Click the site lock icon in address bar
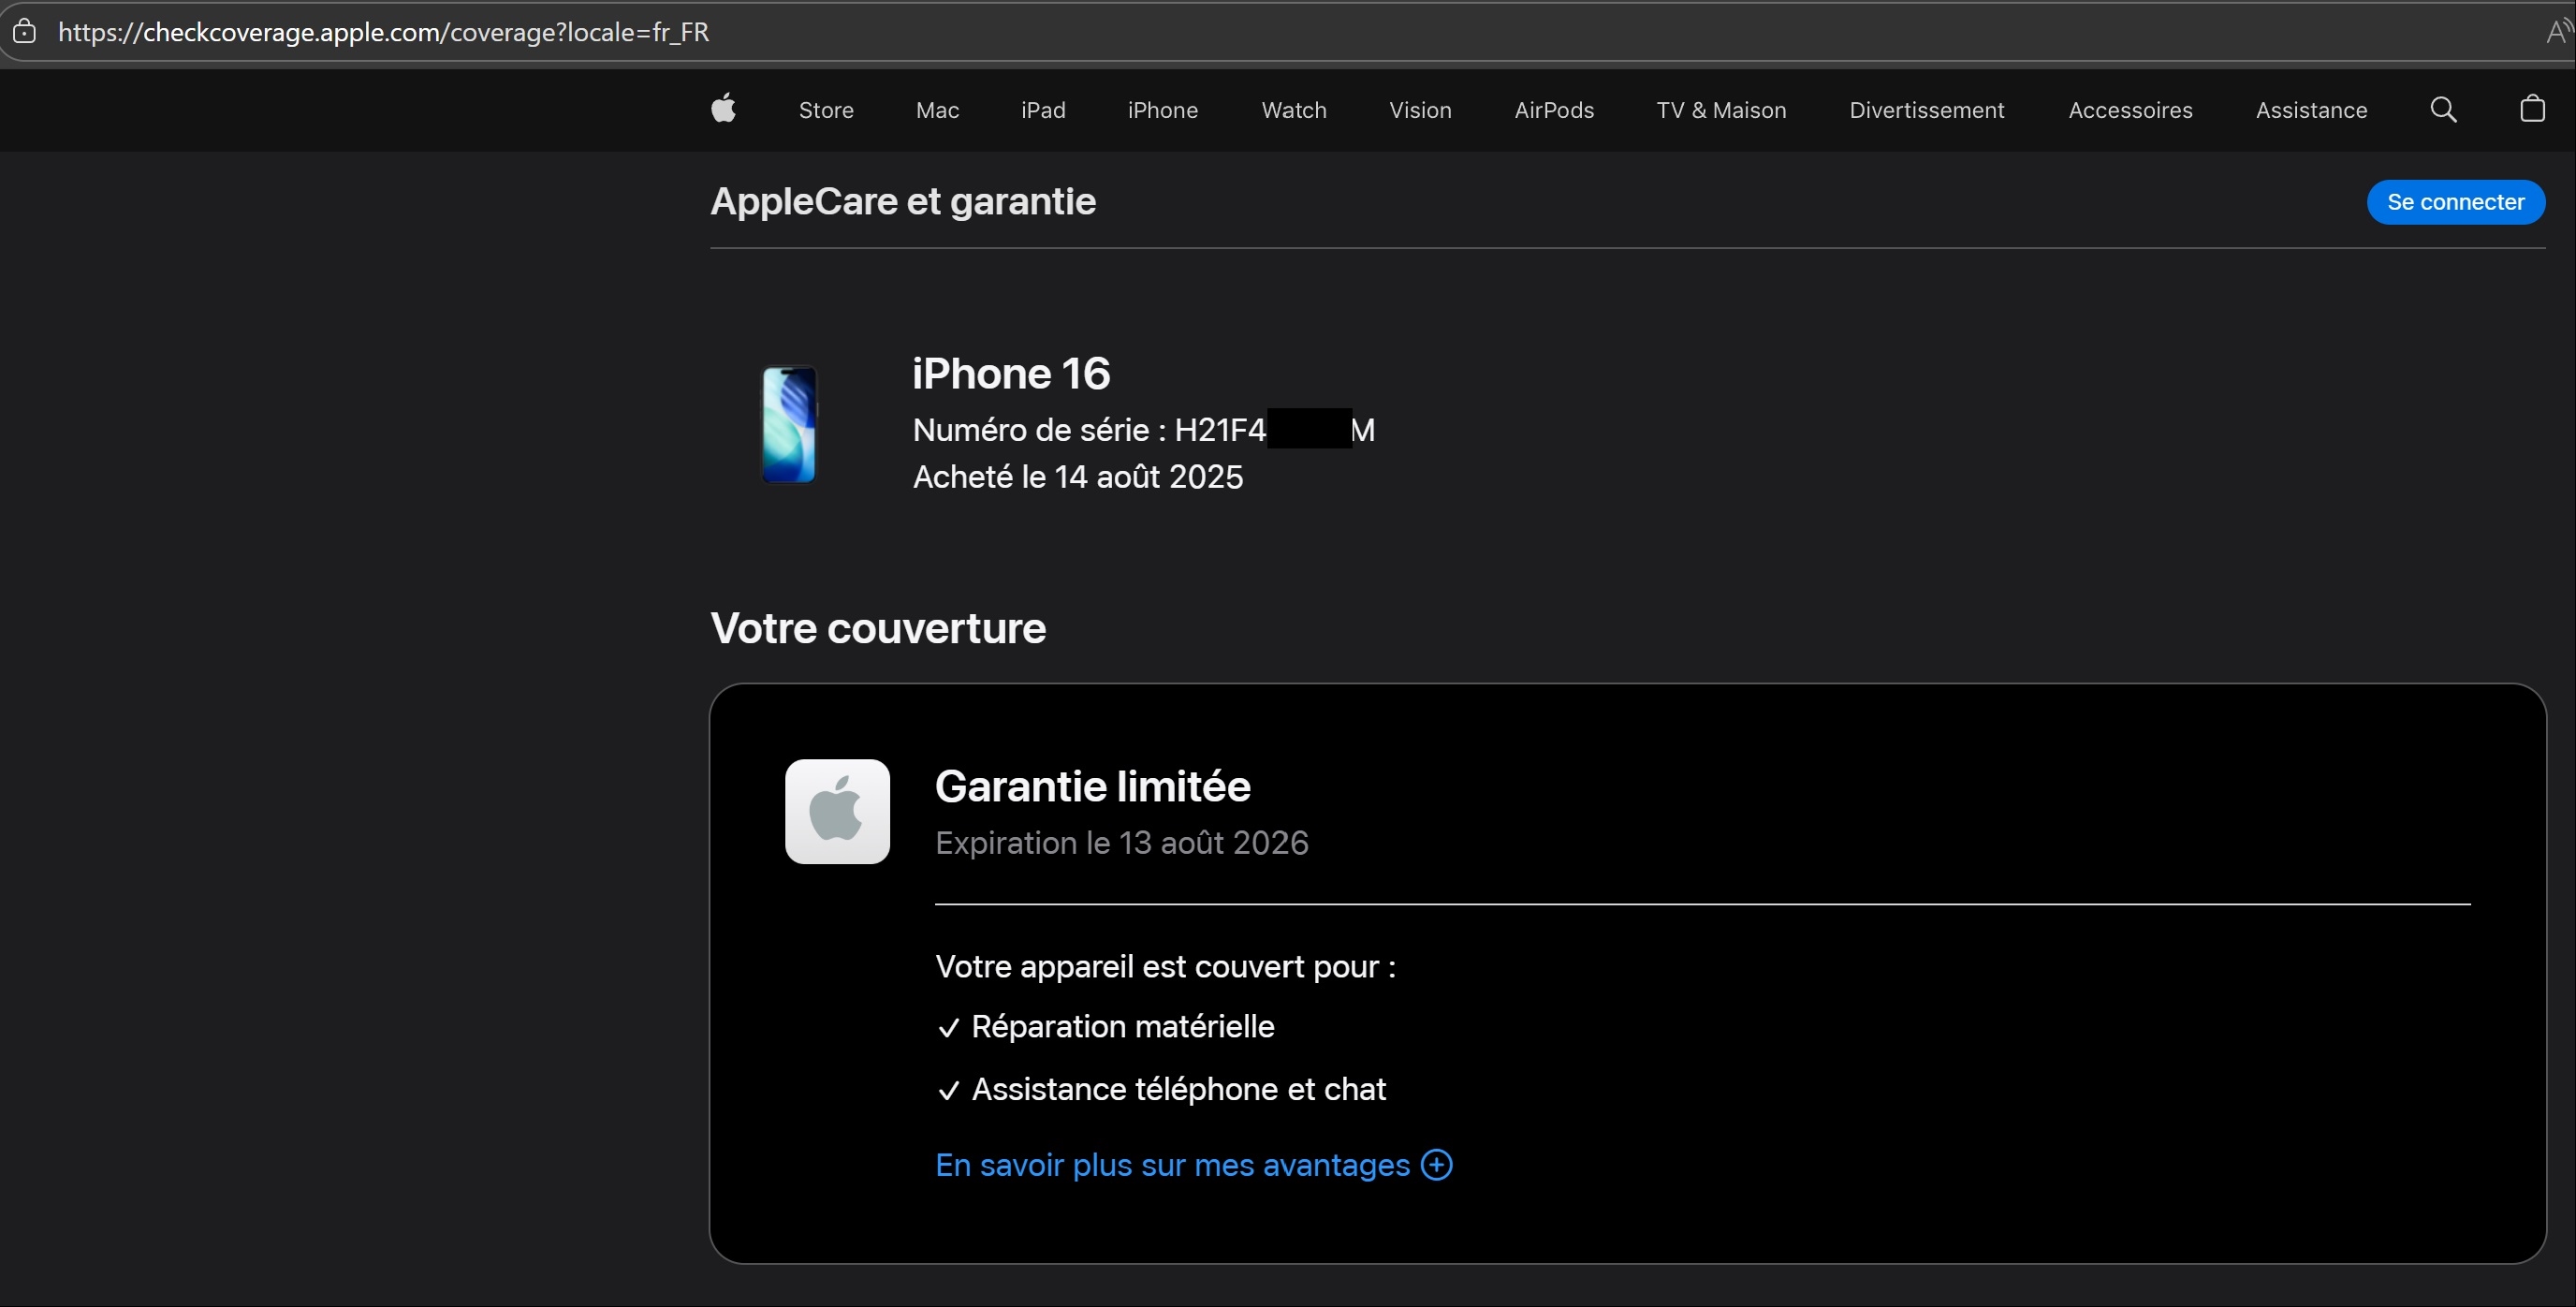 [x=25, y=32]
